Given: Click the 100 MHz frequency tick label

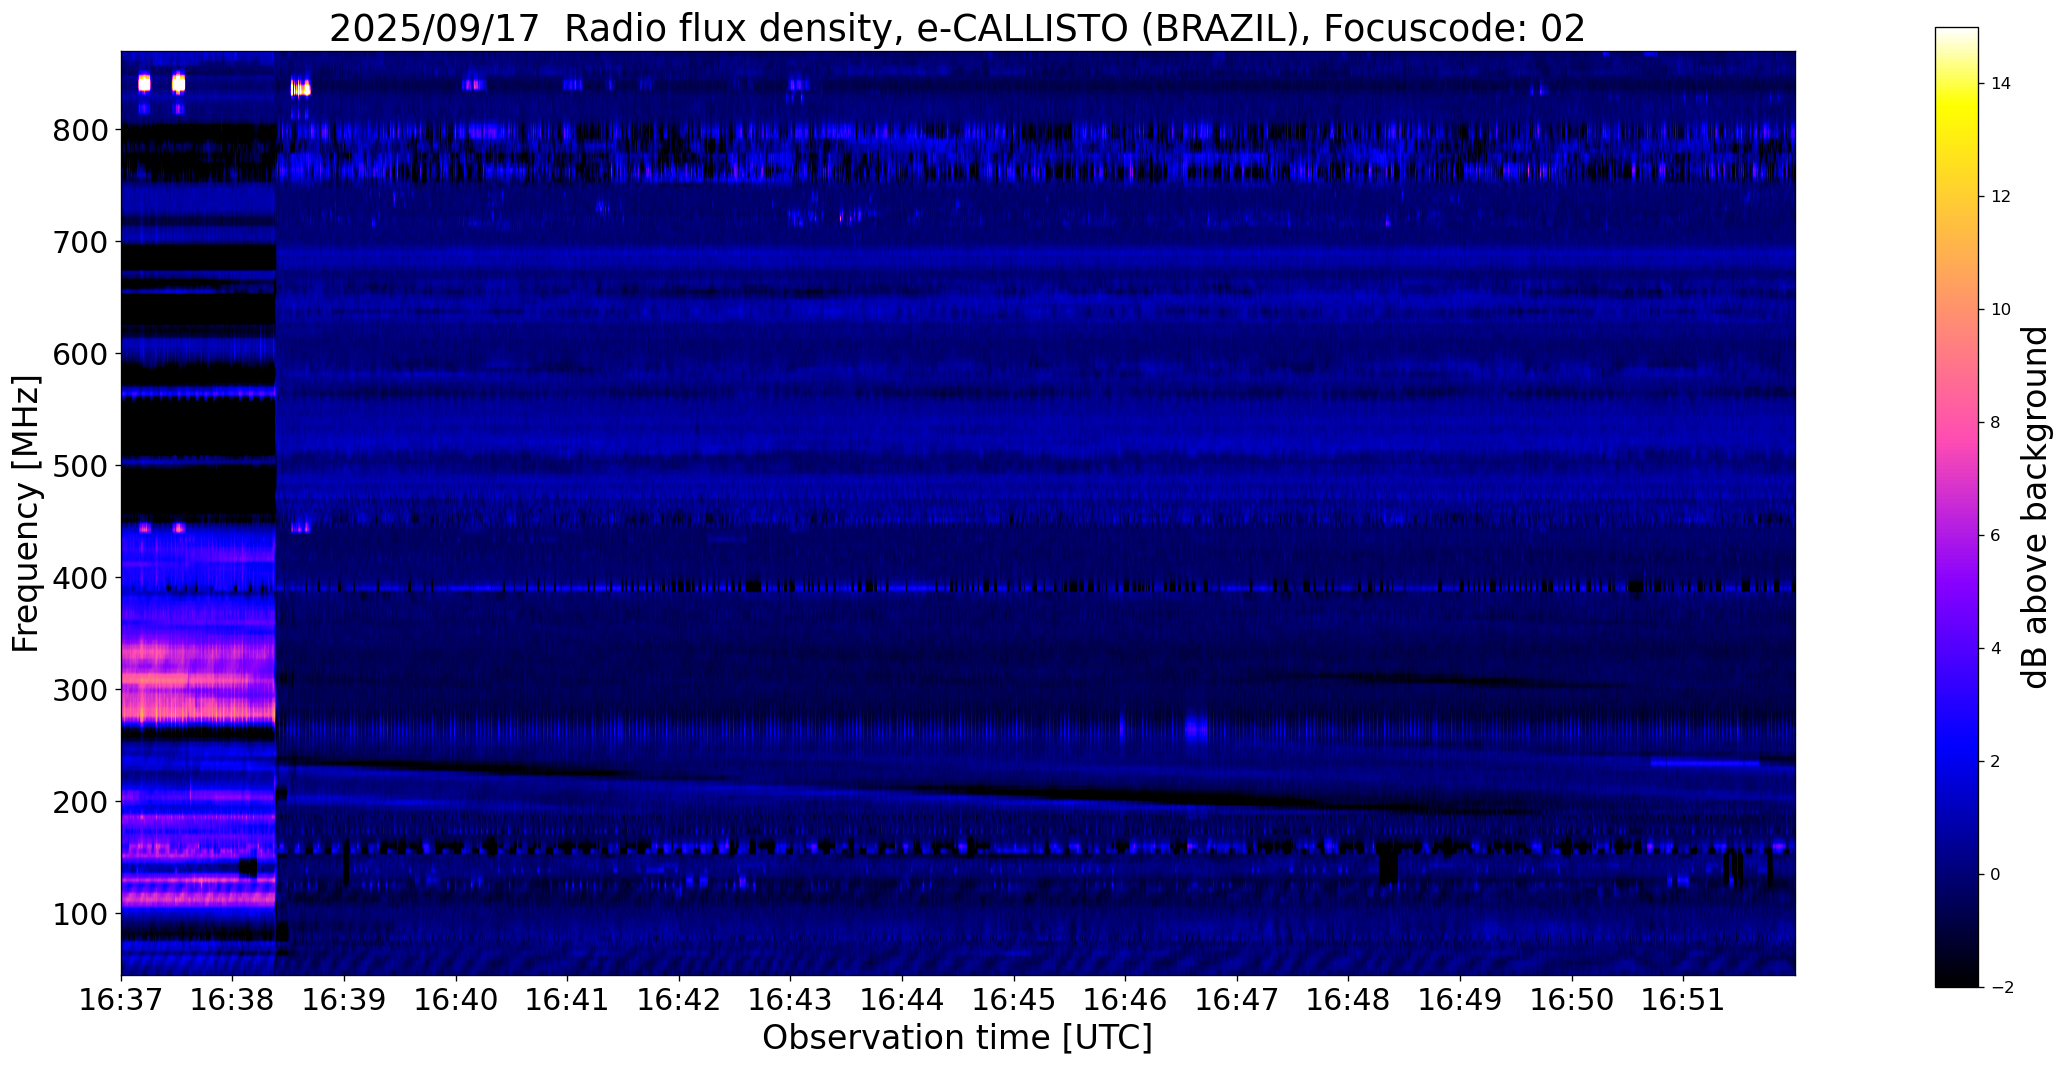Looking at the screenshot, I should click(80, 914).
